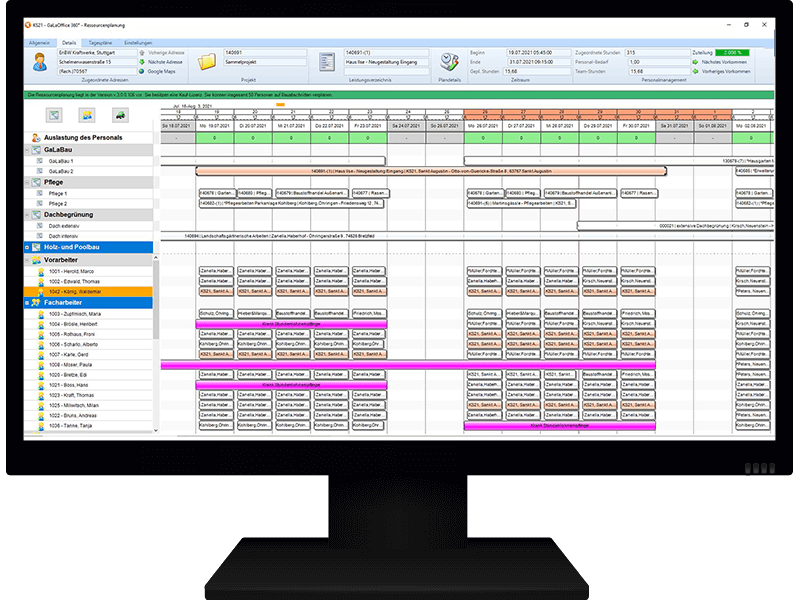Viewport: 800px width, 600px height.
Task: Select employee 1002 - Edwald, Thomas
Action: 88,282
